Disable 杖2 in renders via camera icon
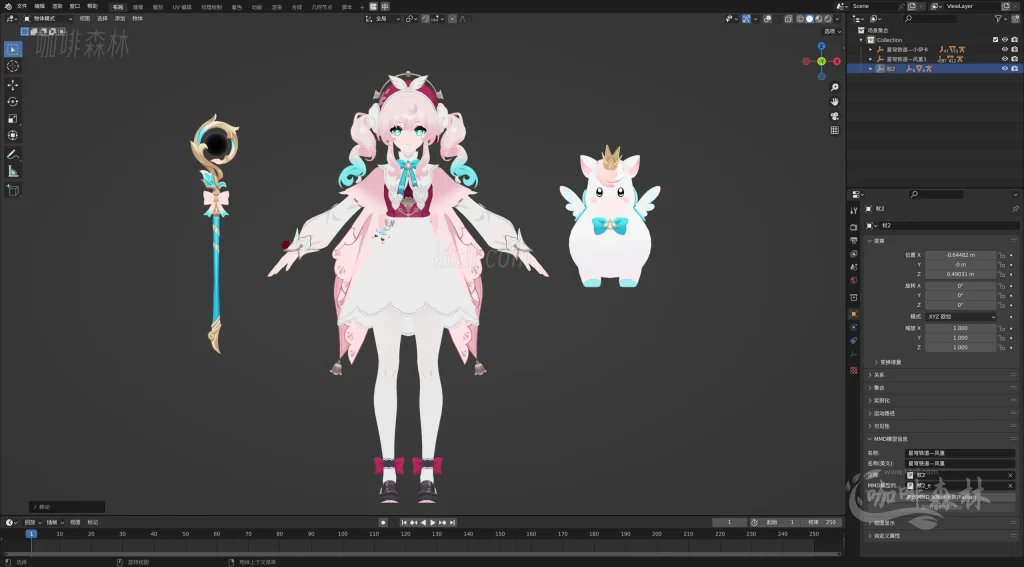Screen dimensions: 1024x567 tap(1015, 69)
